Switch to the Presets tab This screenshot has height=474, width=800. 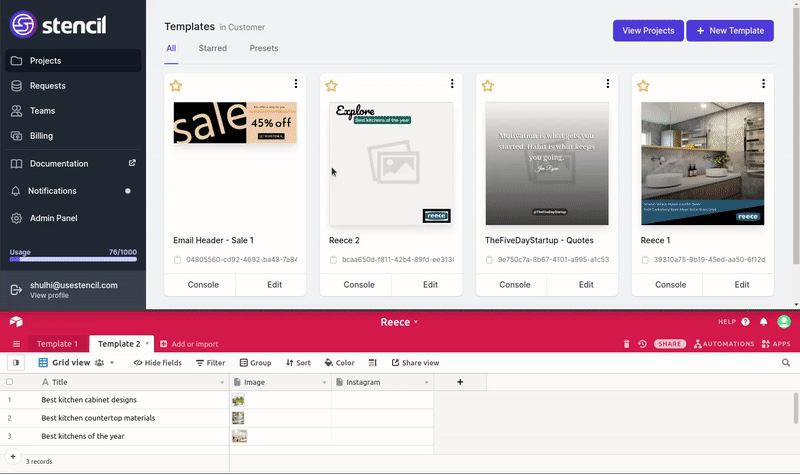tap(264, 48)
